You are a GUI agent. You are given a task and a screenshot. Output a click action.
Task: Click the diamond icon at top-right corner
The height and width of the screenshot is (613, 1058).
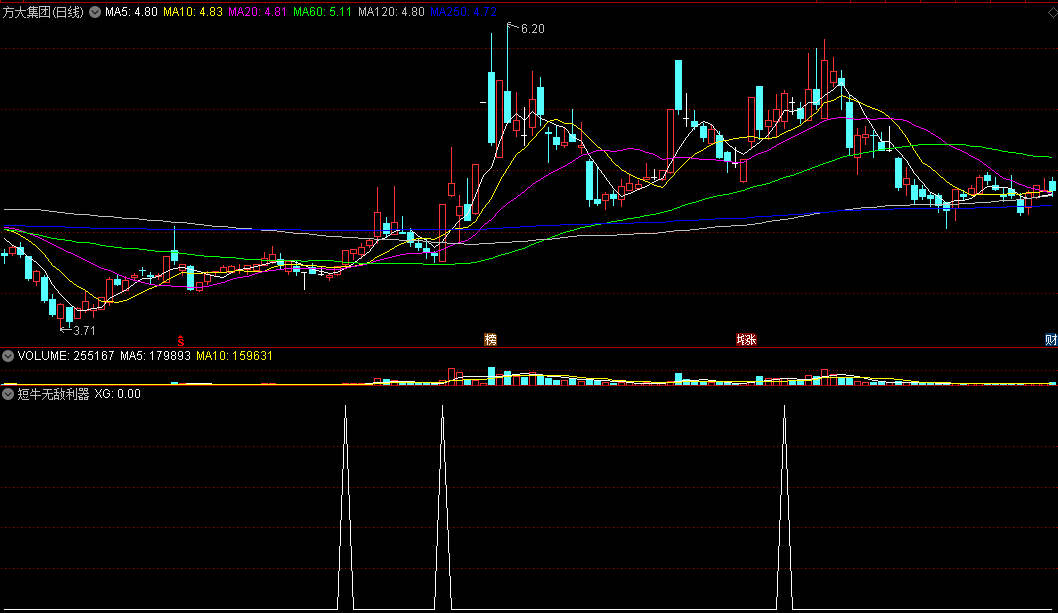[1052, 12]
